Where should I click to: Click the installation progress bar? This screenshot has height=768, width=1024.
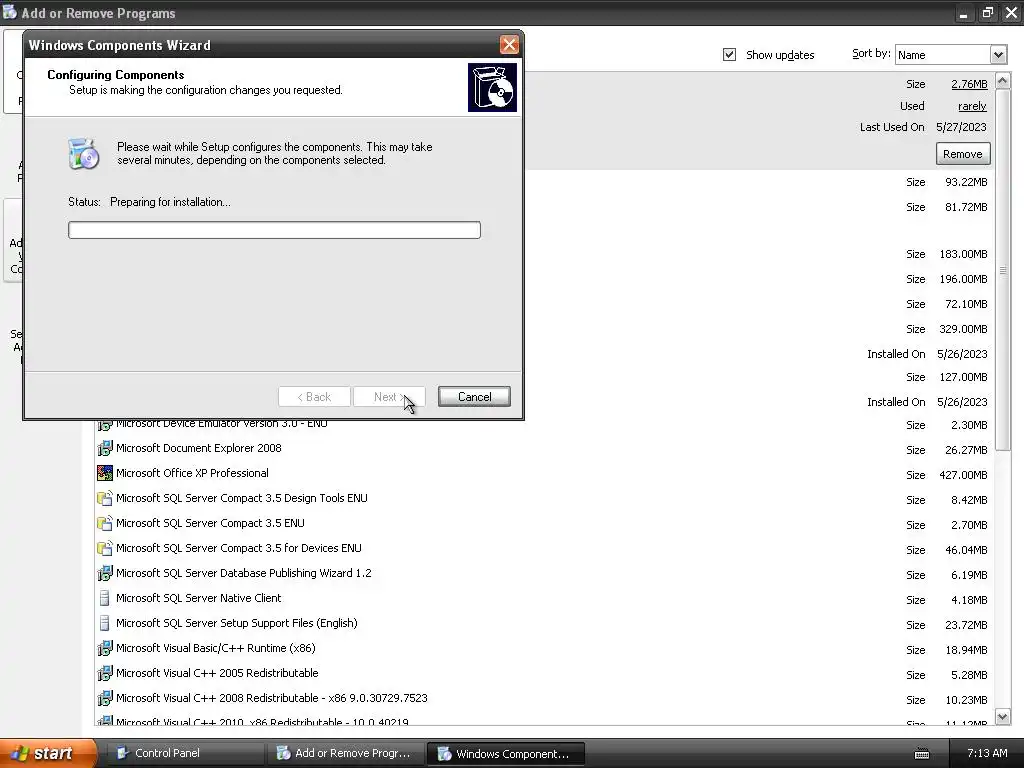274,230
